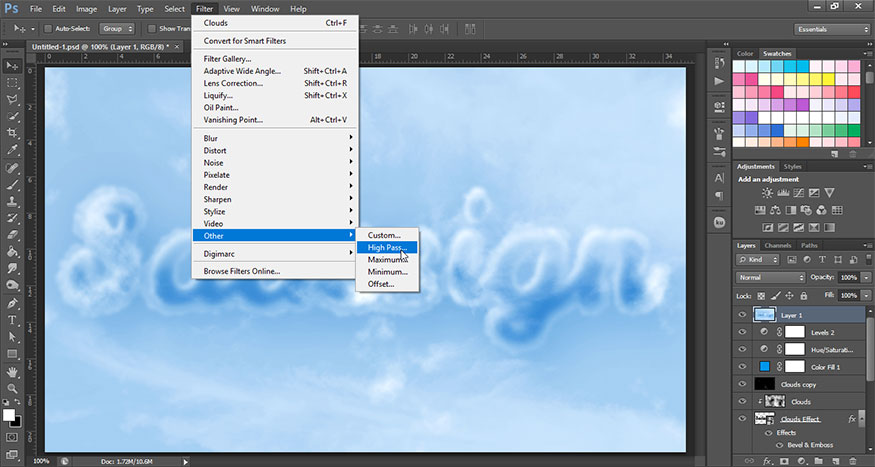Open the Essentials workspace dropdown
The height and width of the screenshot is (467, 875).
click(831, 29)
